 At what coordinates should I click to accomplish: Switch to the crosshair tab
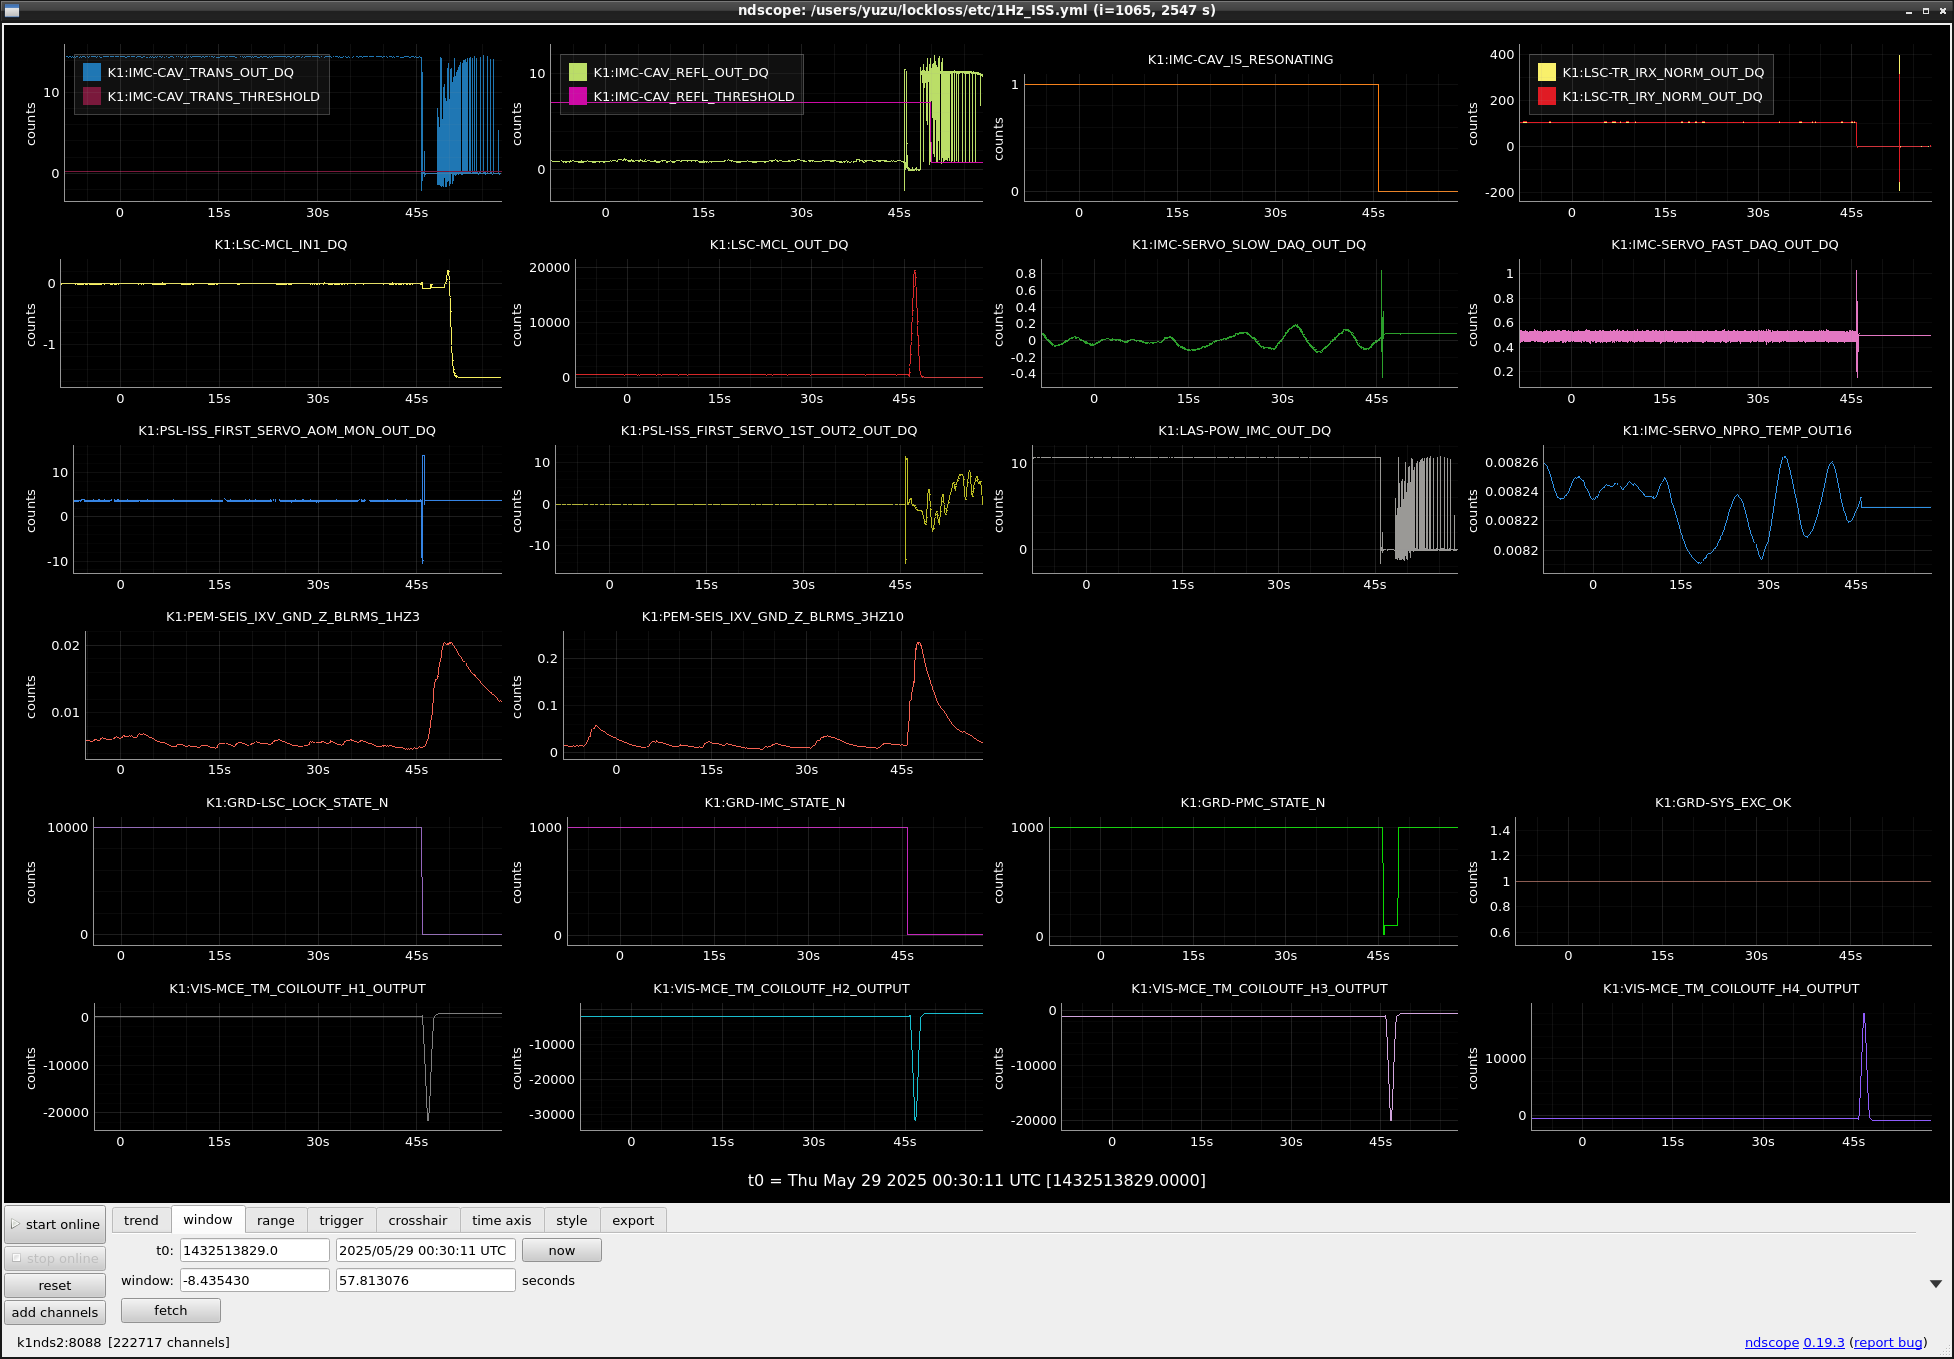418,1220
